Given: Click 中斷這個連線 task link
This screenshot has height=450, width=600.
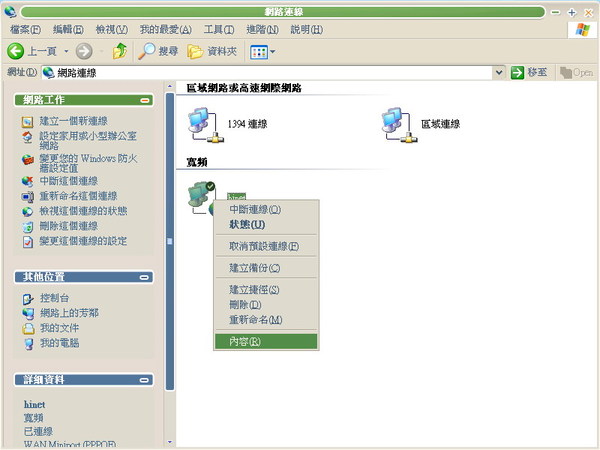Looking at the screenshot, I should point(68,181).
